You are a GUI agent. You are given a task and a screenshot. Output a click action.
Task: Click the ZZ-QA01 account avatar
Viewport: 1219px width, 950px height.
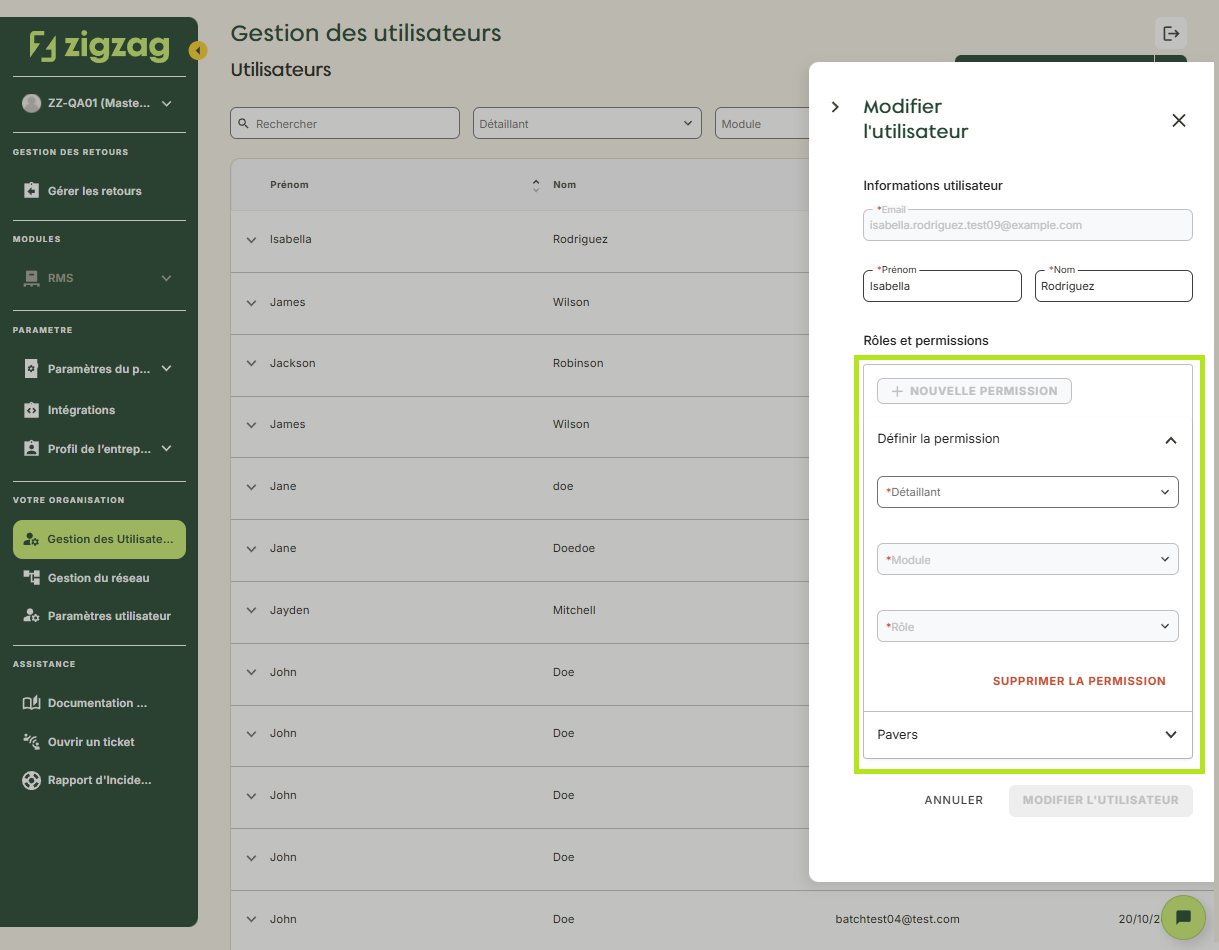pos(31,103)
